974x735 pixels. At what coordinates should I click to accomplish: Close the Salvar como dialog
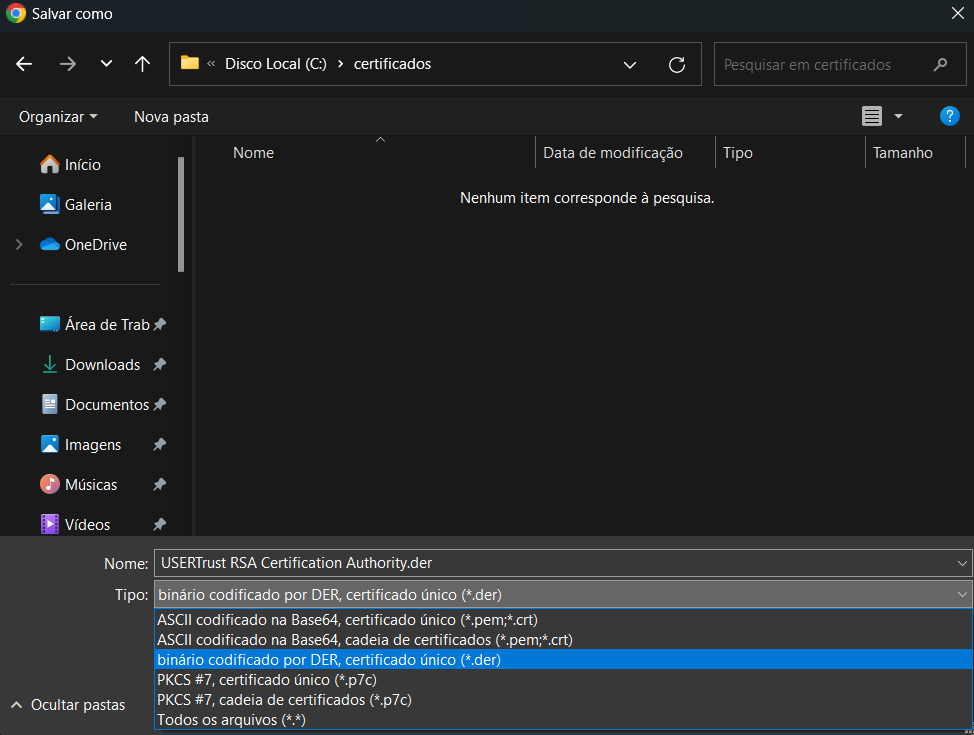(x=957, y=13)
